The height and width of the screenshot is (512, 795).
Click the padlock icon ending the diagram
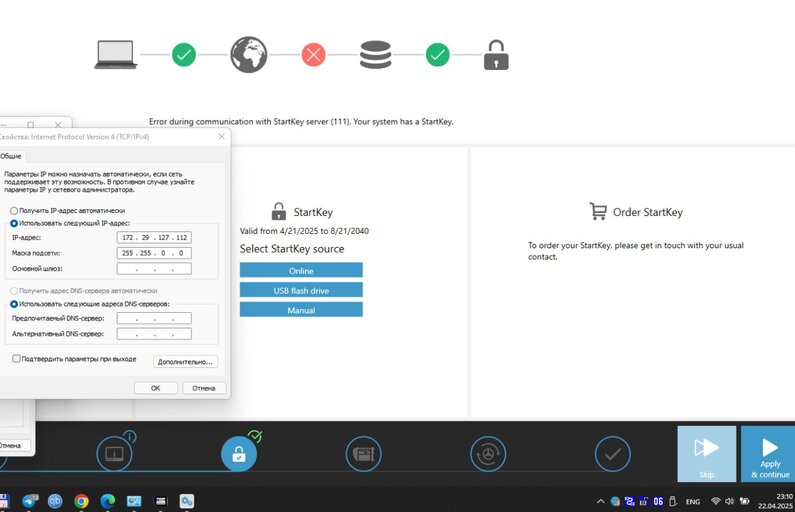point(496,55)
